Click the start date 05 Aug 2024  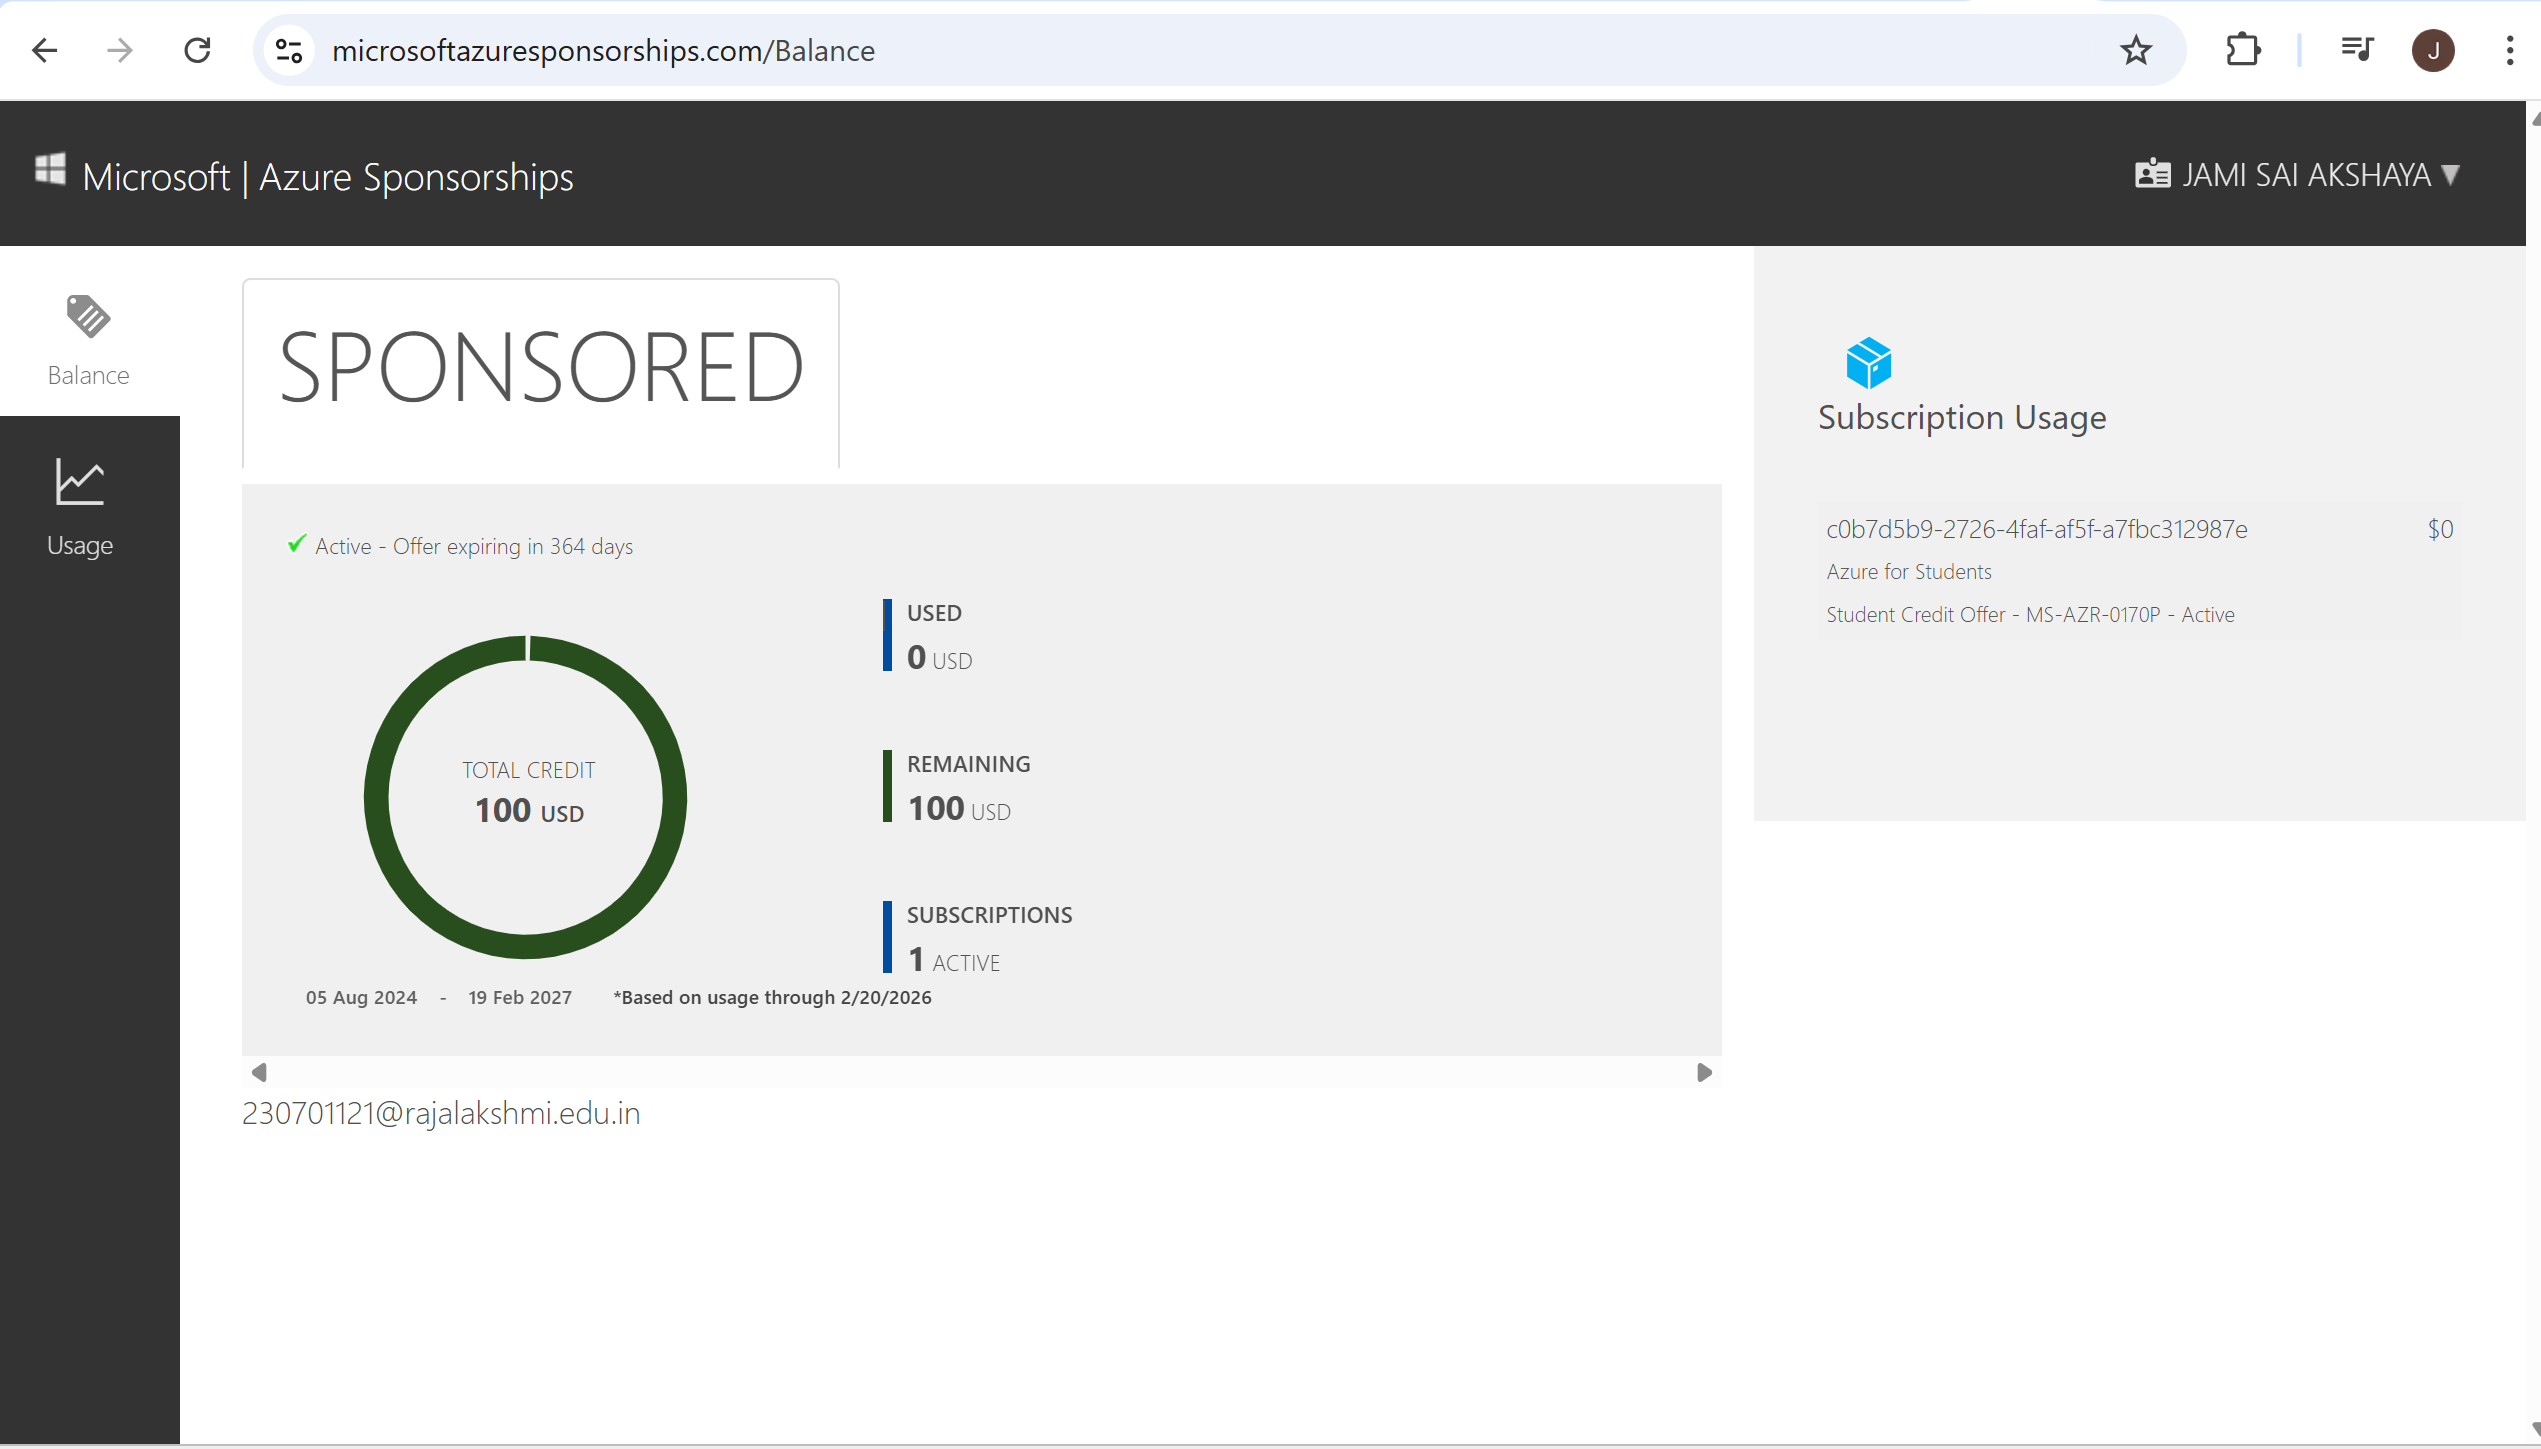(361, 997)
